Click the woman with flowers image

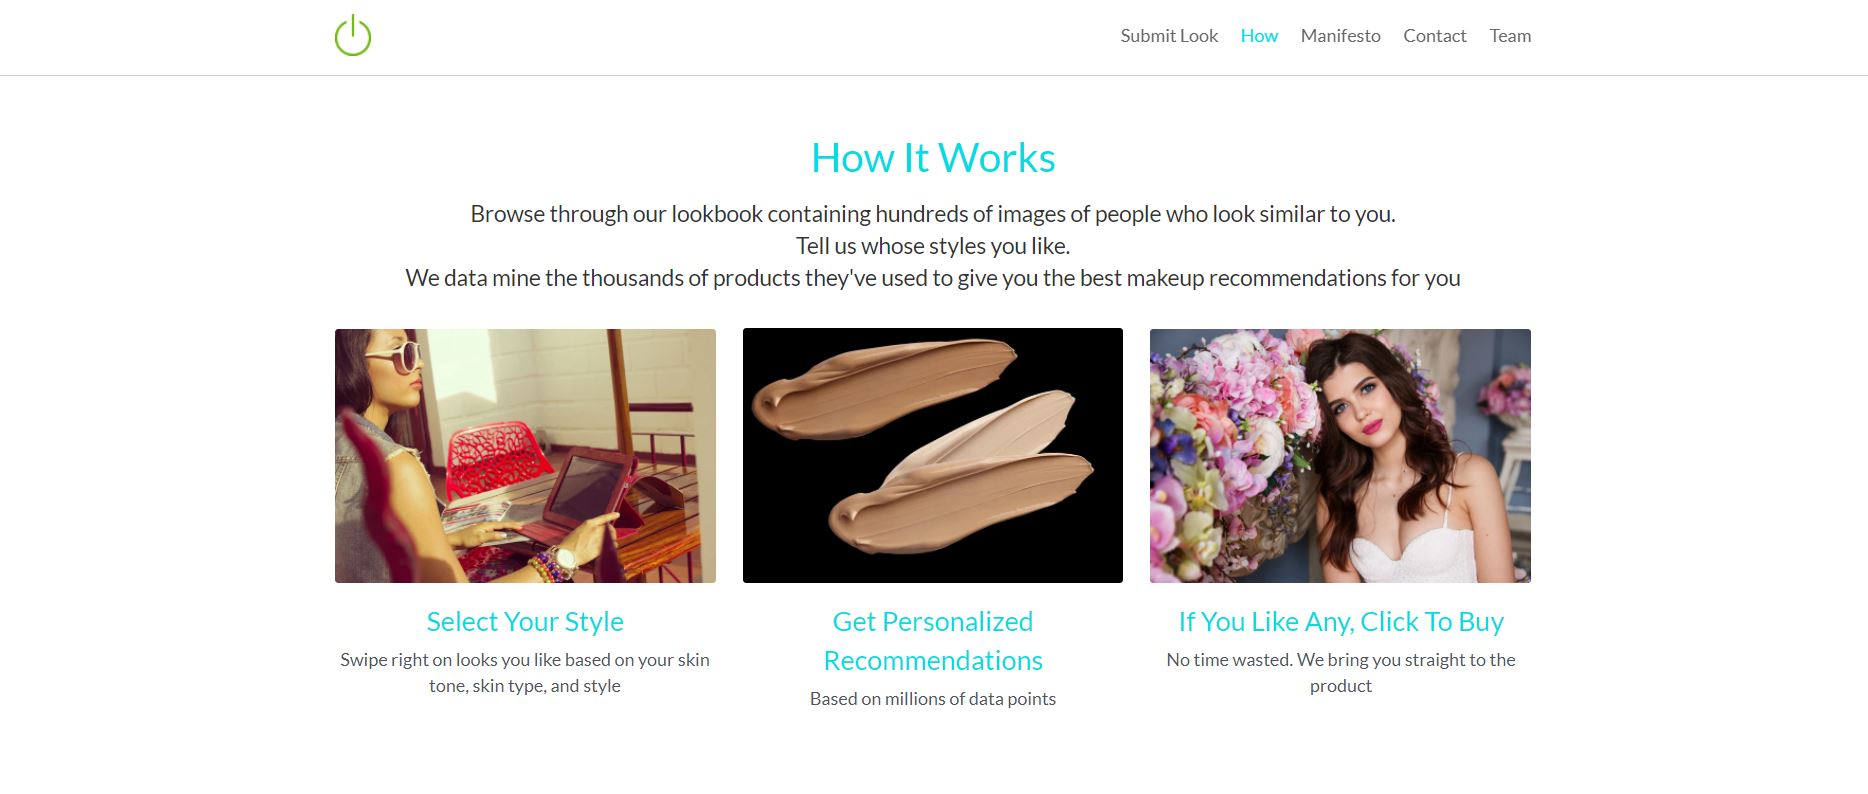point(1340,455)
